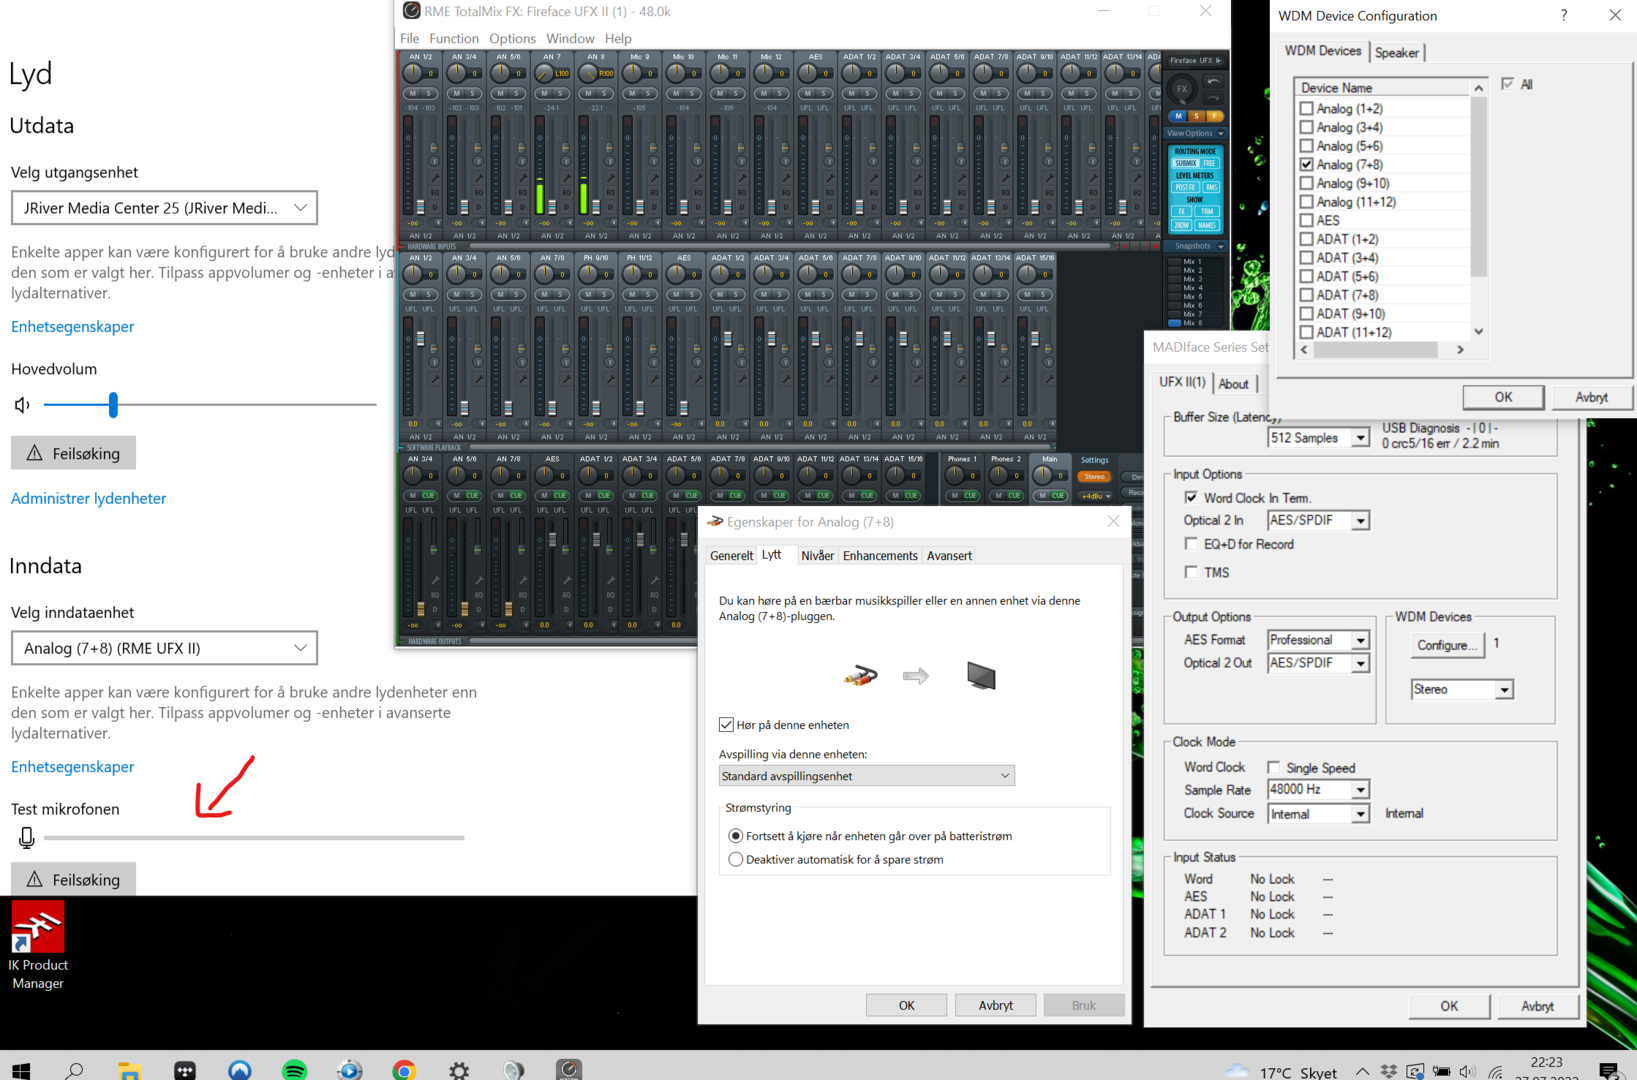
Task: Open Avspilling via denne enheten dropdown
Action: (867, 776)
